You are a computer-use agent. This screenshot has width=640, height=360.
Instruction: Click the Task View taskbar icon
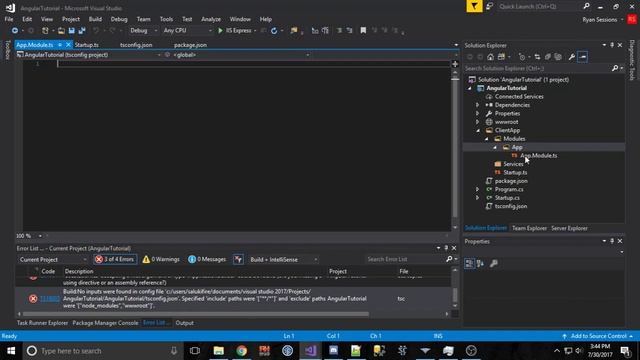tap(195, 351)
